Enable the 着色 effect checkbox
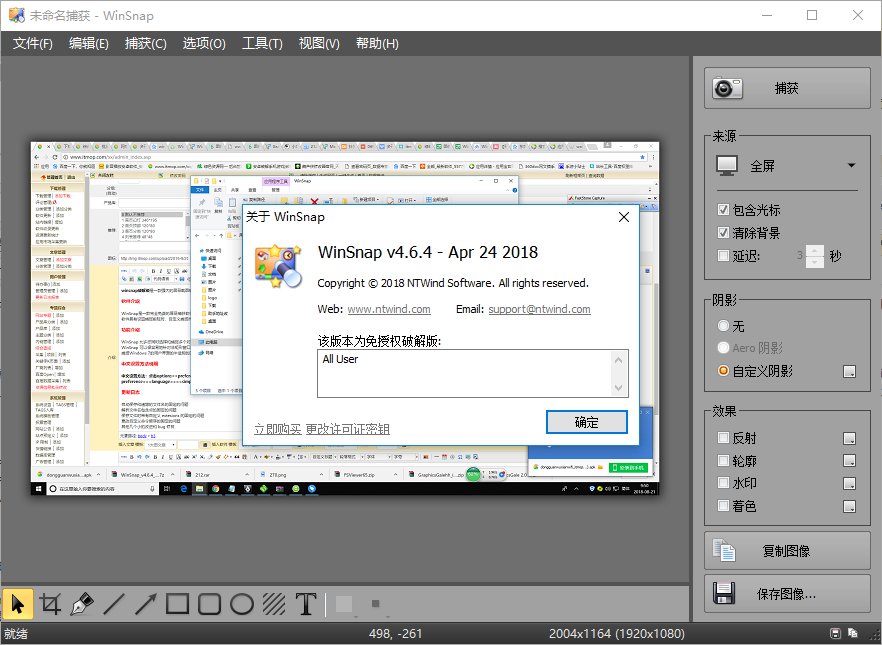This screenshot has width=882, height=645. (x=723, y=506)
